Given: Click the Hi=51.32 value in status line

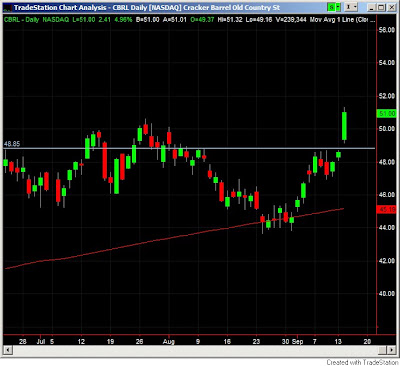Looking at the screenshot, I should pyautogui.click(x=230, y=20).
